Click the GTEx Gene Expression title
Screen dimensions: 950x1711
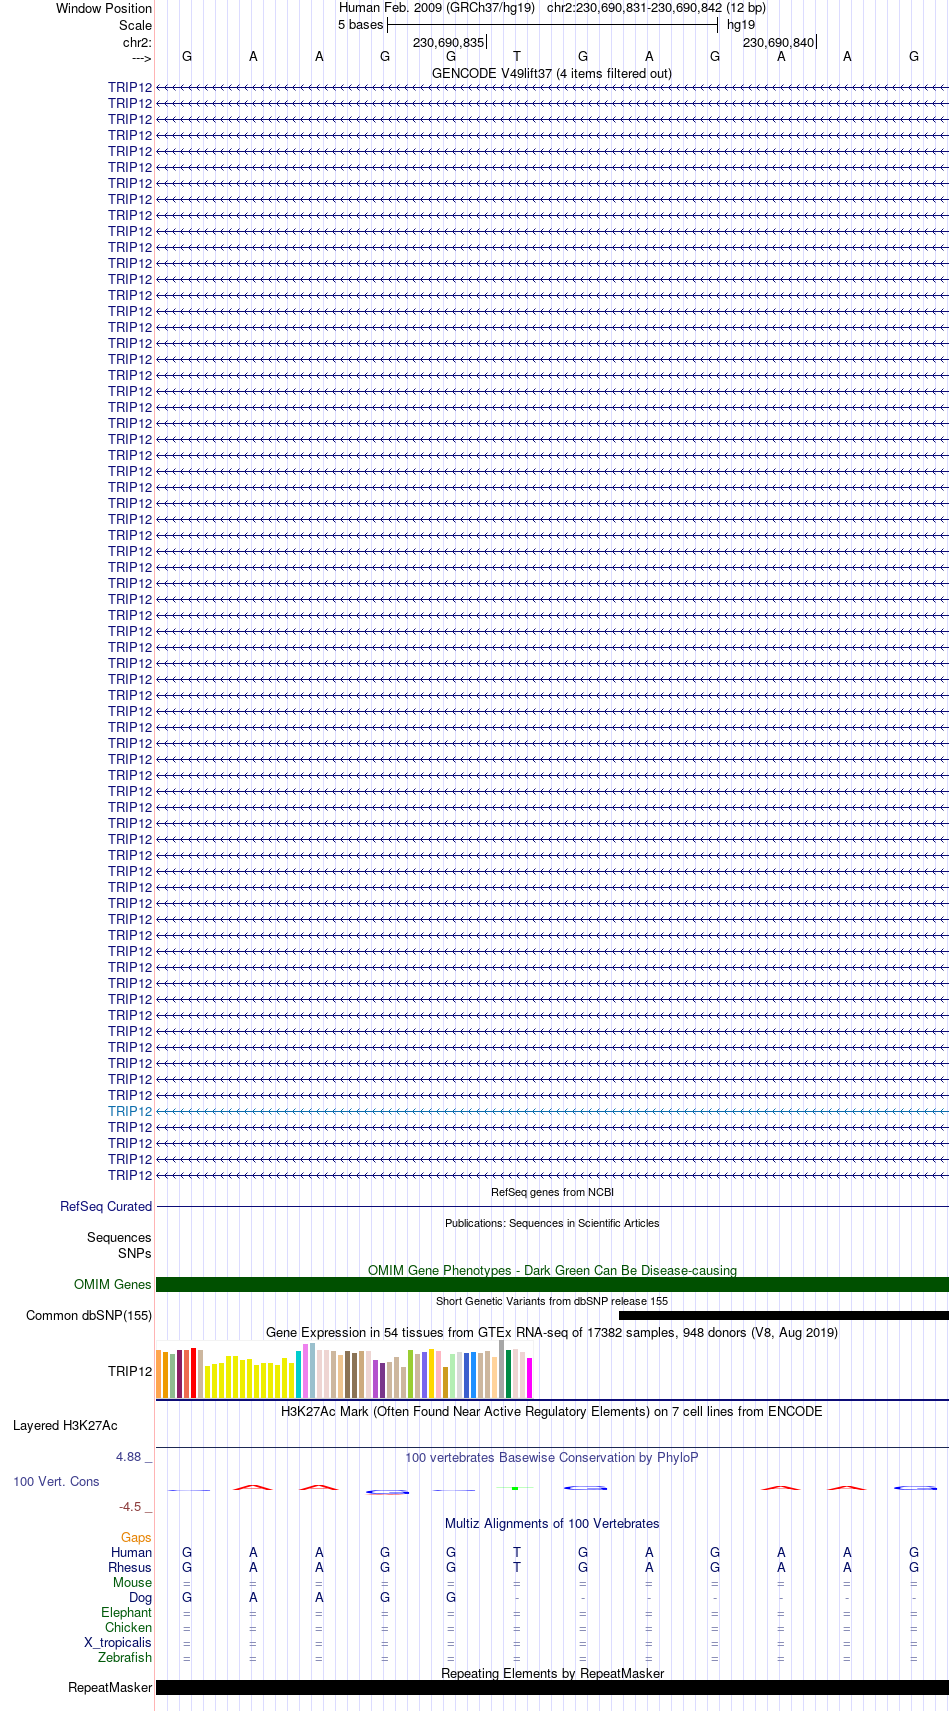pos(552,1332)
